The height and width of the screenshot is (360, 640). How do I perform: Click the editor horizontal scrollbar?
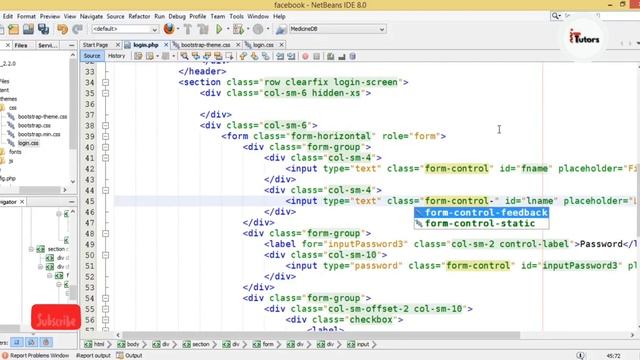321,335
